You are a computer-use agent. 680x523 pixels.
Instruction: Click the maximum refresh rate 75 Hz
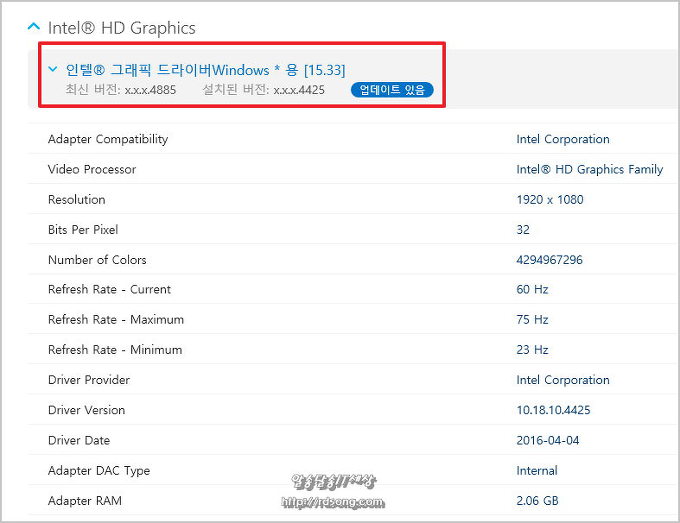point(532,320)
